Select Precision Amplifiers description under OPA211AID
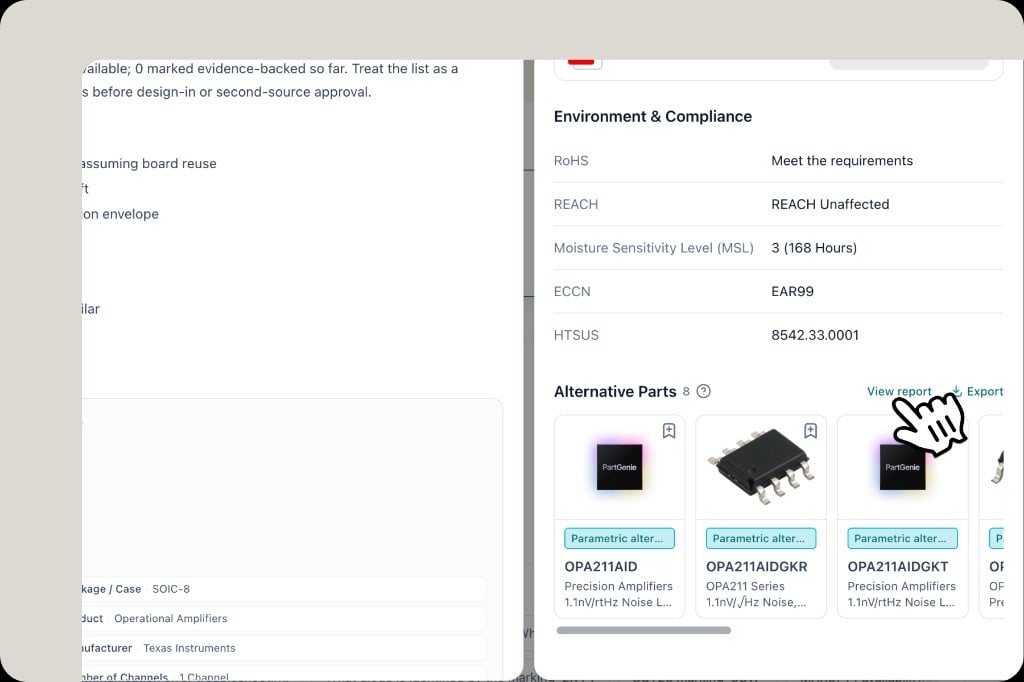This screenshot has height=682, width=1024. 618,587
